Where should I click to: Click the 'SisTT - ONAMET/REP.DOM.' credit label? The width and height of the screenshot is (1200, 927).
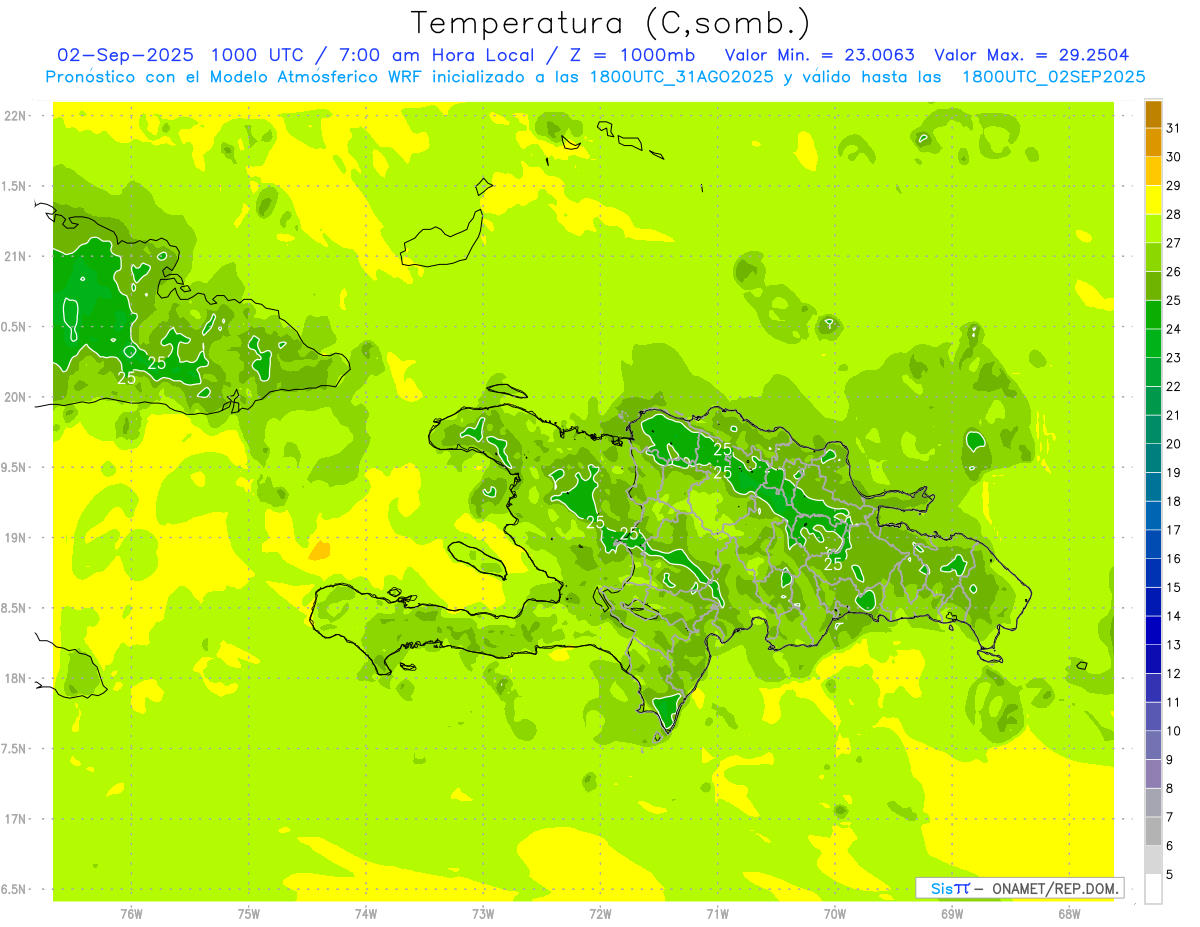(1020, 888)
